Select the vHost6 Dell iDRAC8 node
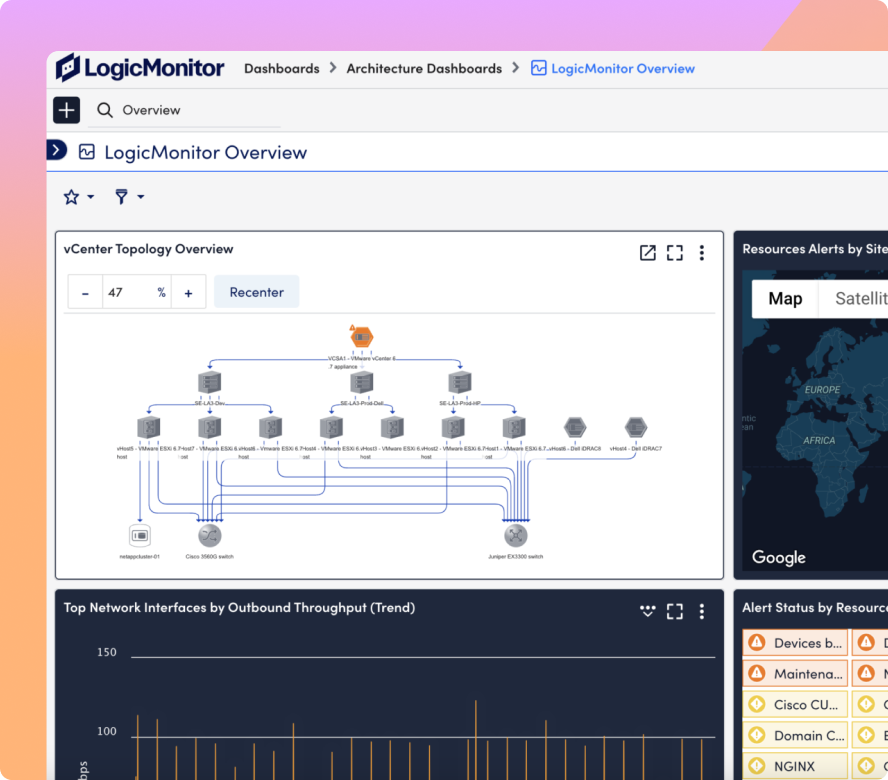The height and width of the screenshot is (780, 888). 575,427
